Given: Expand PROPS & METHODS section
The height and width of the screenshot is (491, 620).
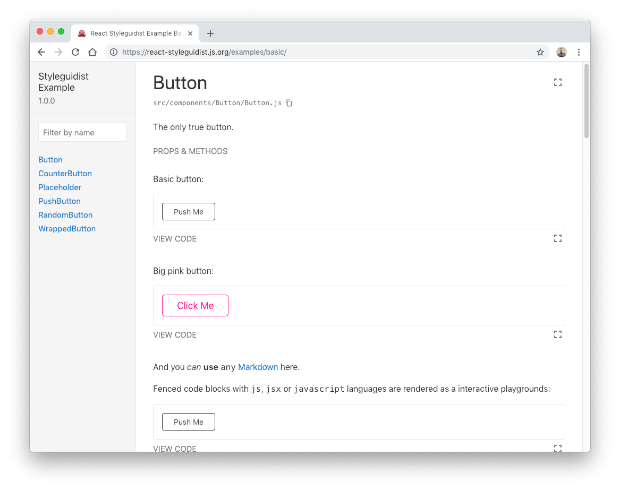Looking at the screenshot, I should (190, 151).
